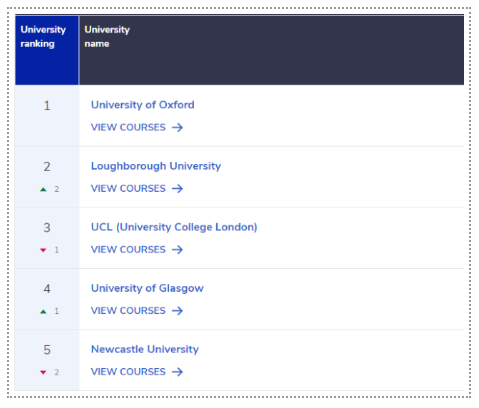Screen dimensions: 479x408
Task: Click the arrow icon beside Oxford's View Courses
Action: (x=177, y=127)
